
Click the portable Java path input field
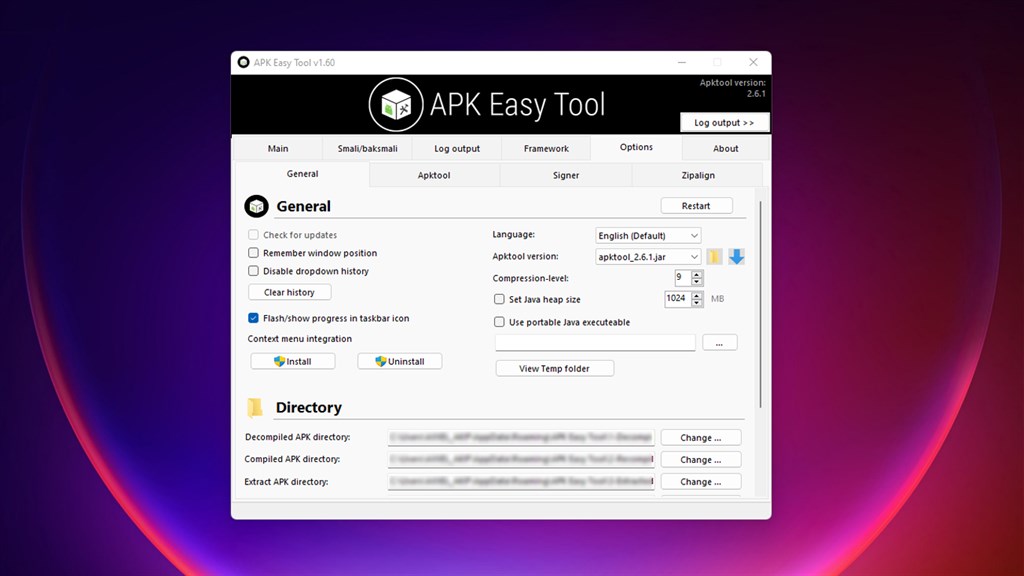[595, 343]
